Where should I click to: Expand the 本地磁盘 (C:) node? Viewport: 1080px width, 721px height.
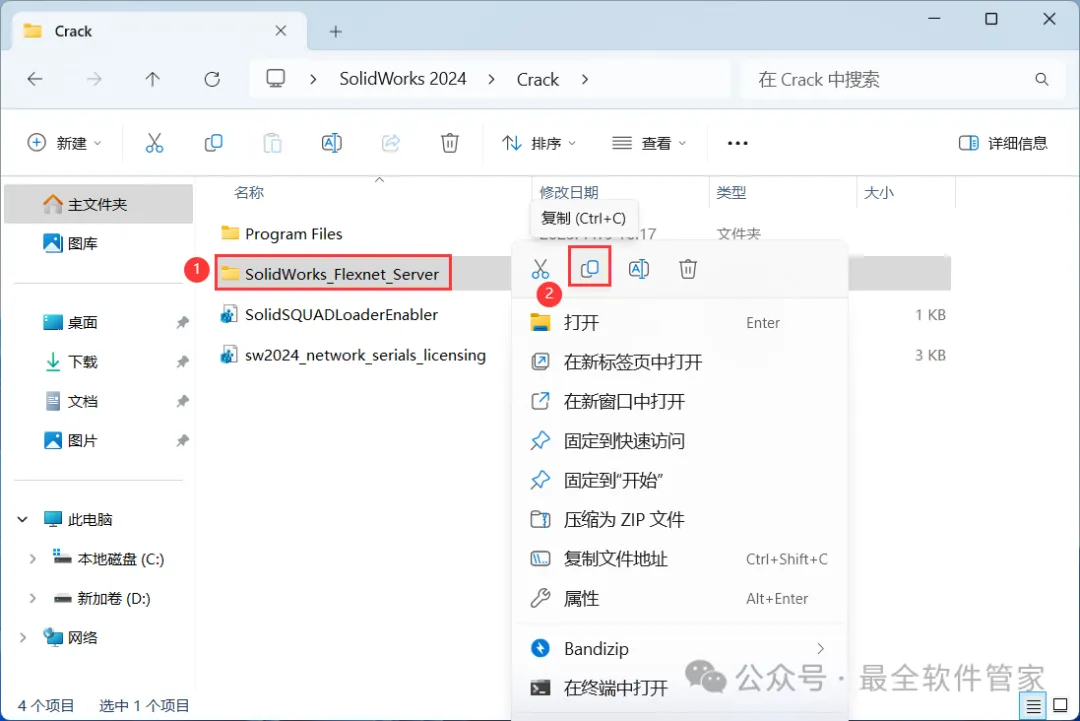pos(32,559)
